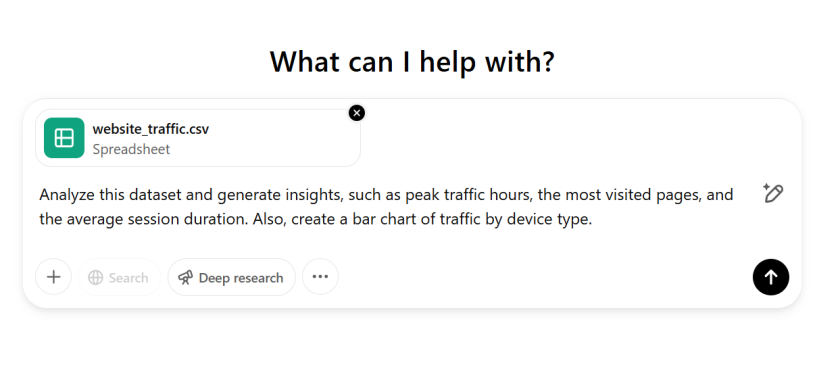This screenshot has width=840, height=367.
Task: Click the Deep research text label
Action: point(241,278)
